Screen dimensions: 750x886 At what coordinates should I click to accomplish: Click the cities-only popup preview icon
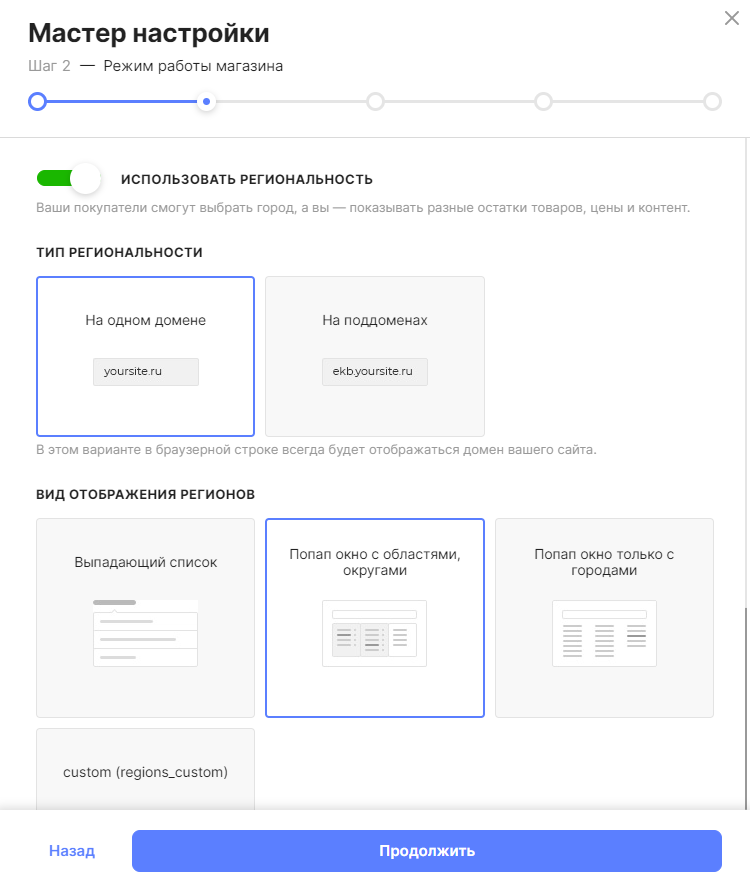(x=604, y=633)
